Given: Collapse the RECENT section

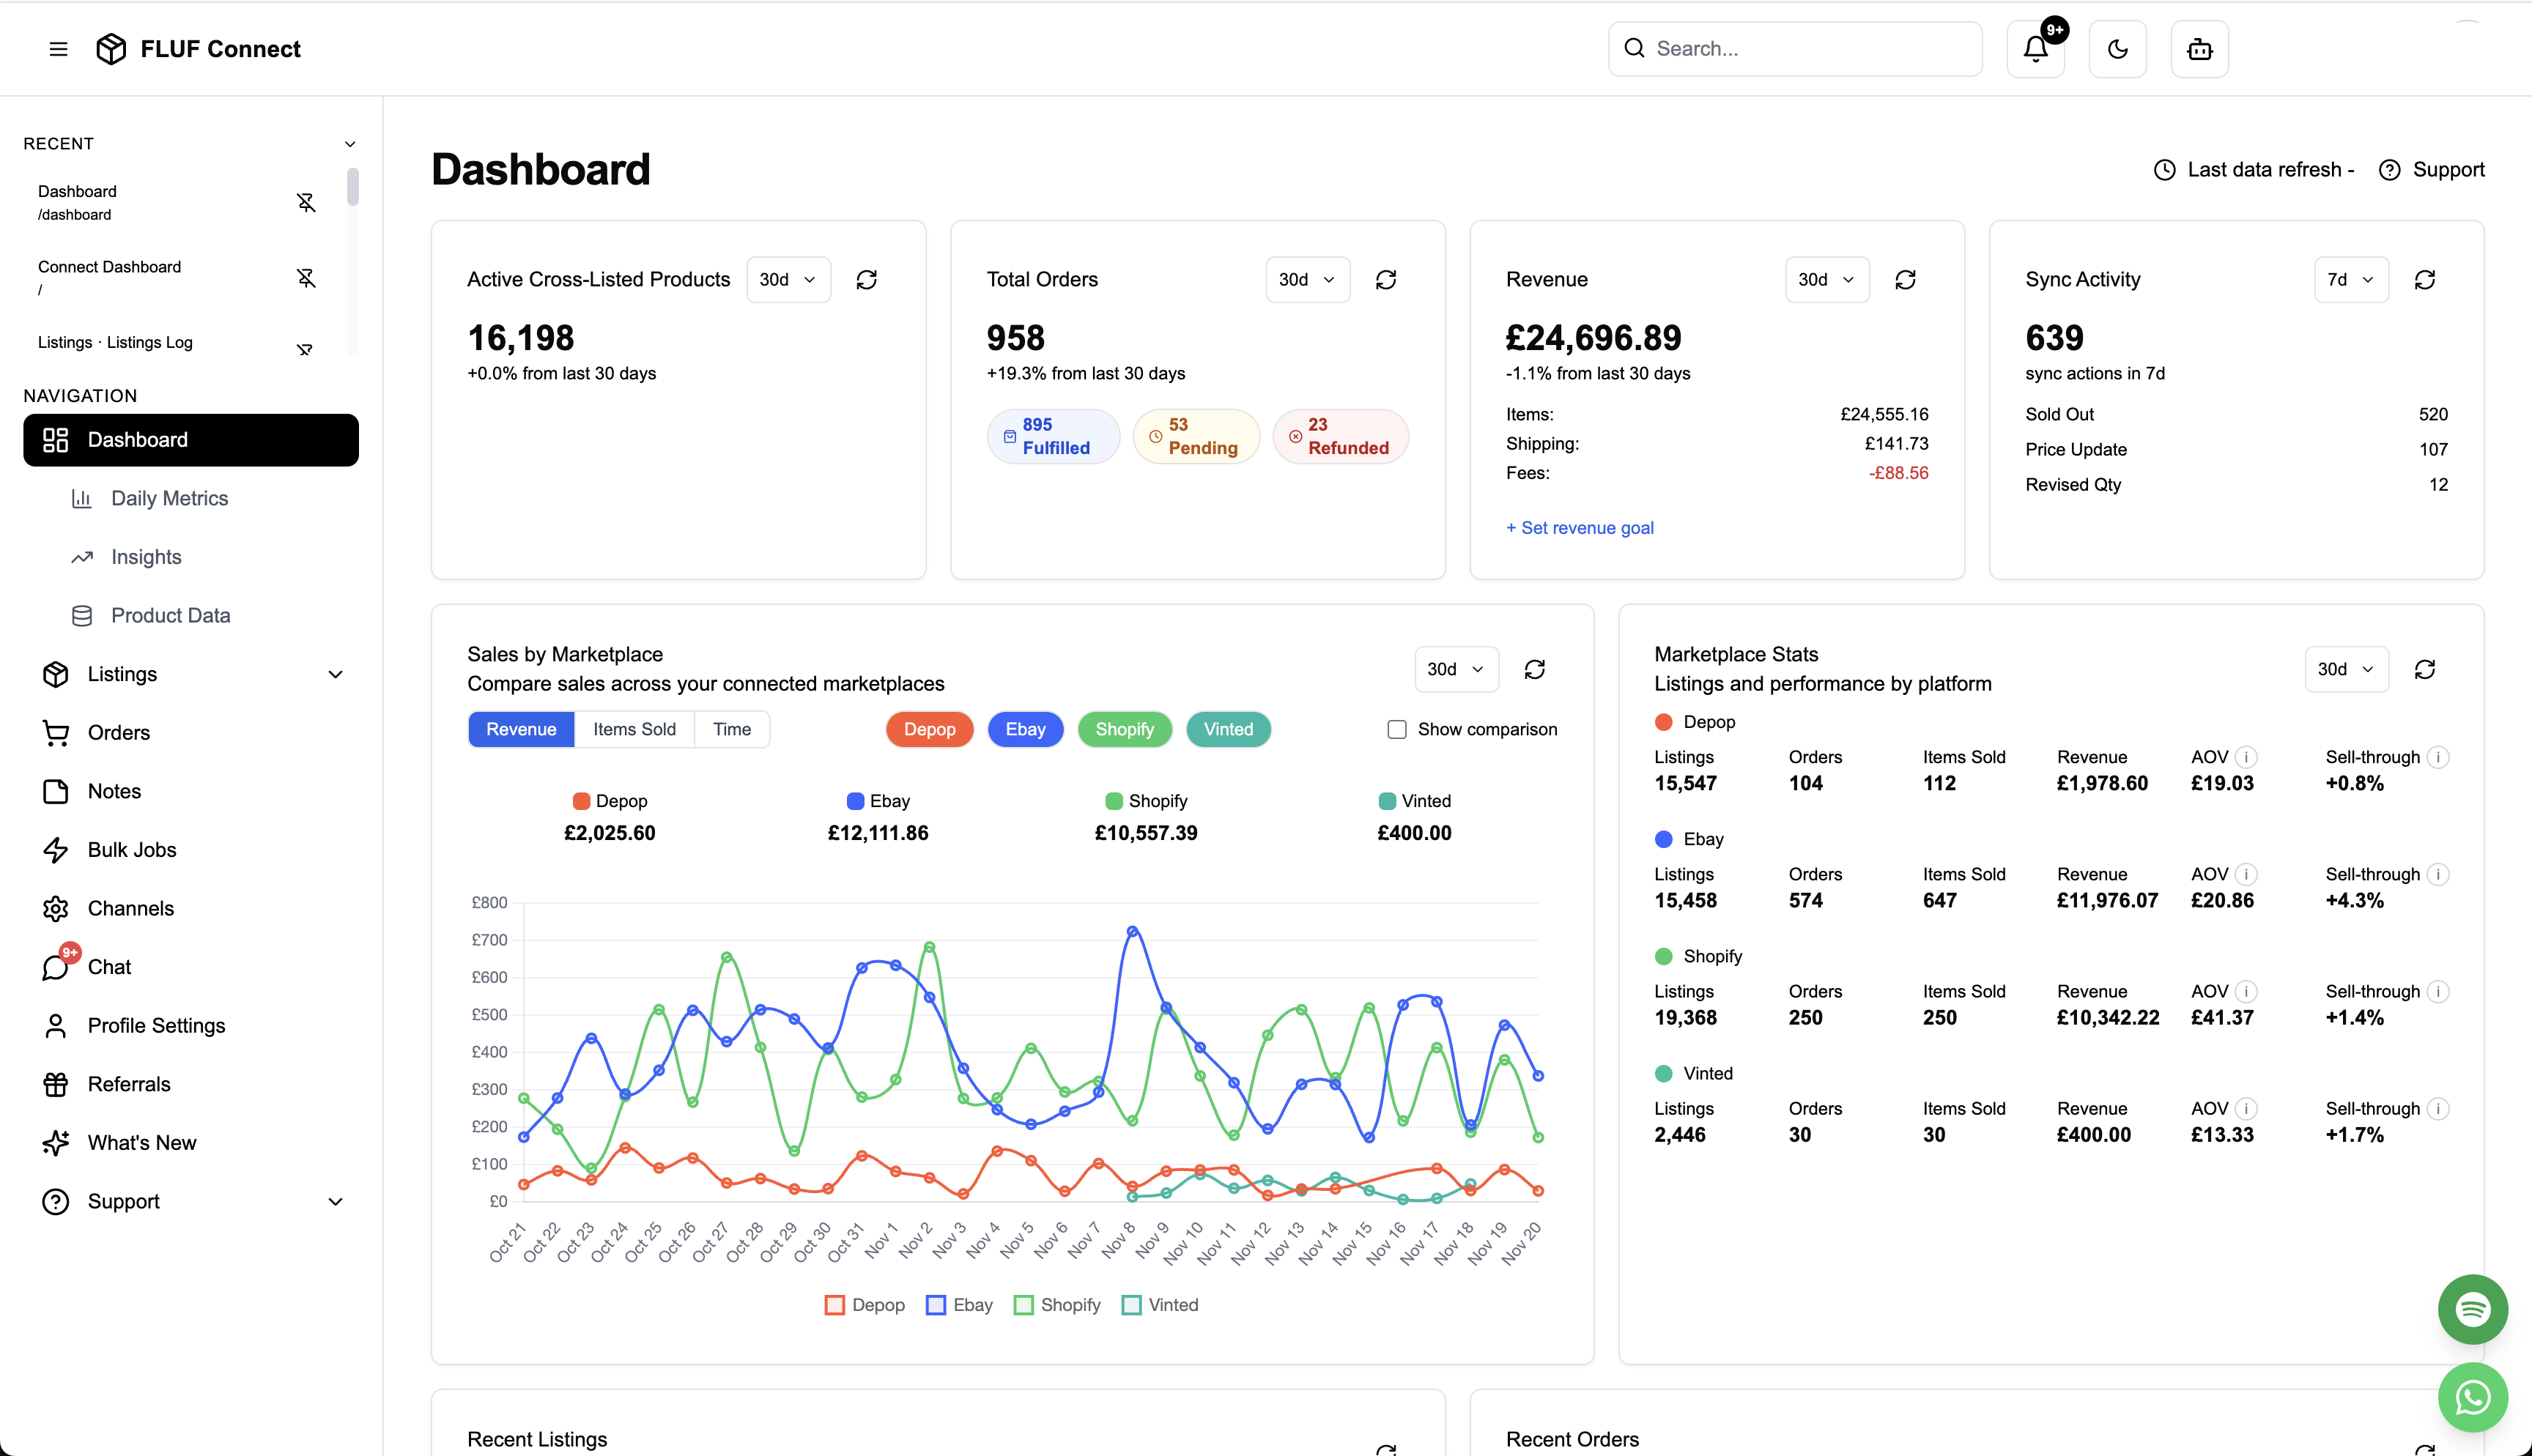Looking at the screenshot, I should (349, 144).
